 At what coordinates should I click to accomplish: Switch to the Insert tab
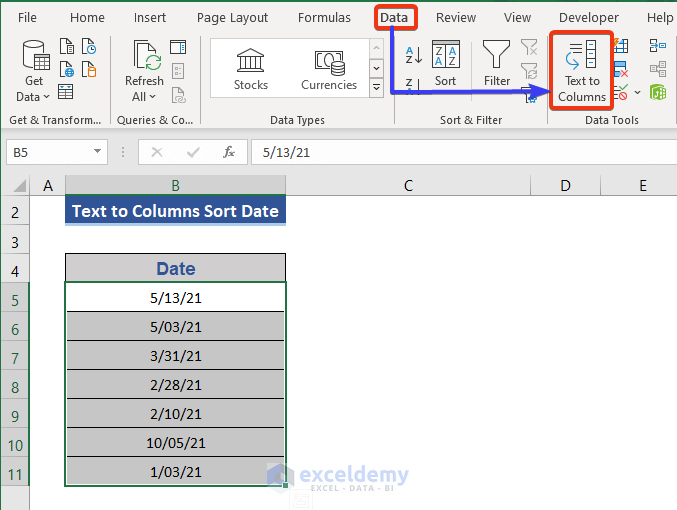[x=149, y=18]
